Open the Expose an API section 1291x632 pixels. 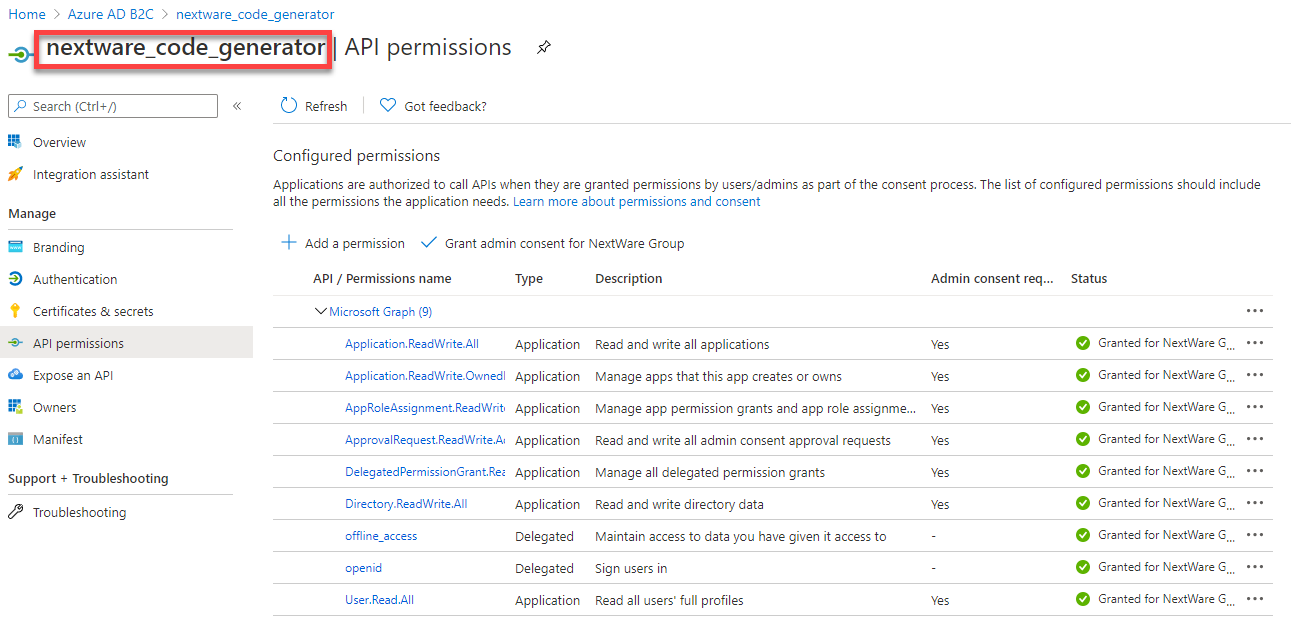point(73,375)
